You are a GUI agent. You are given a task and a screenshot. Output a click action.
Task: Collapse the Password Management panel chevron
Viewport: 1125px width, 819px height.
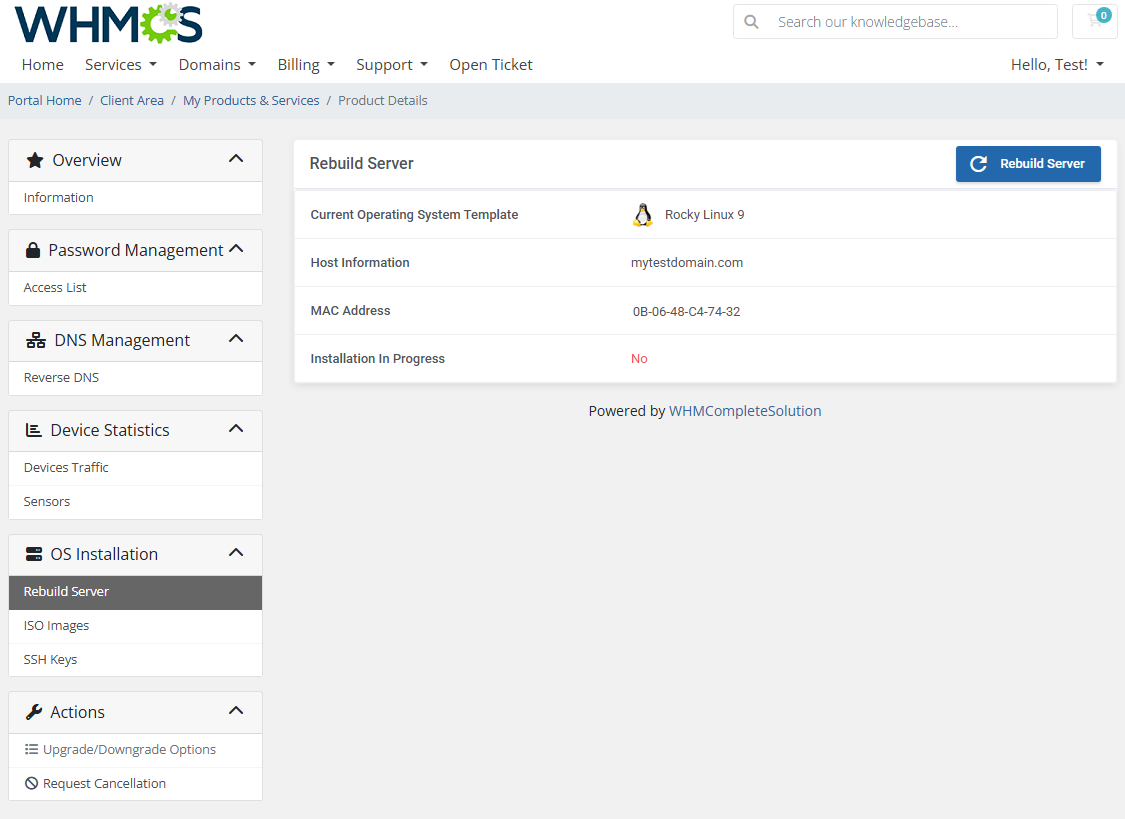click(x=236, y=249)
